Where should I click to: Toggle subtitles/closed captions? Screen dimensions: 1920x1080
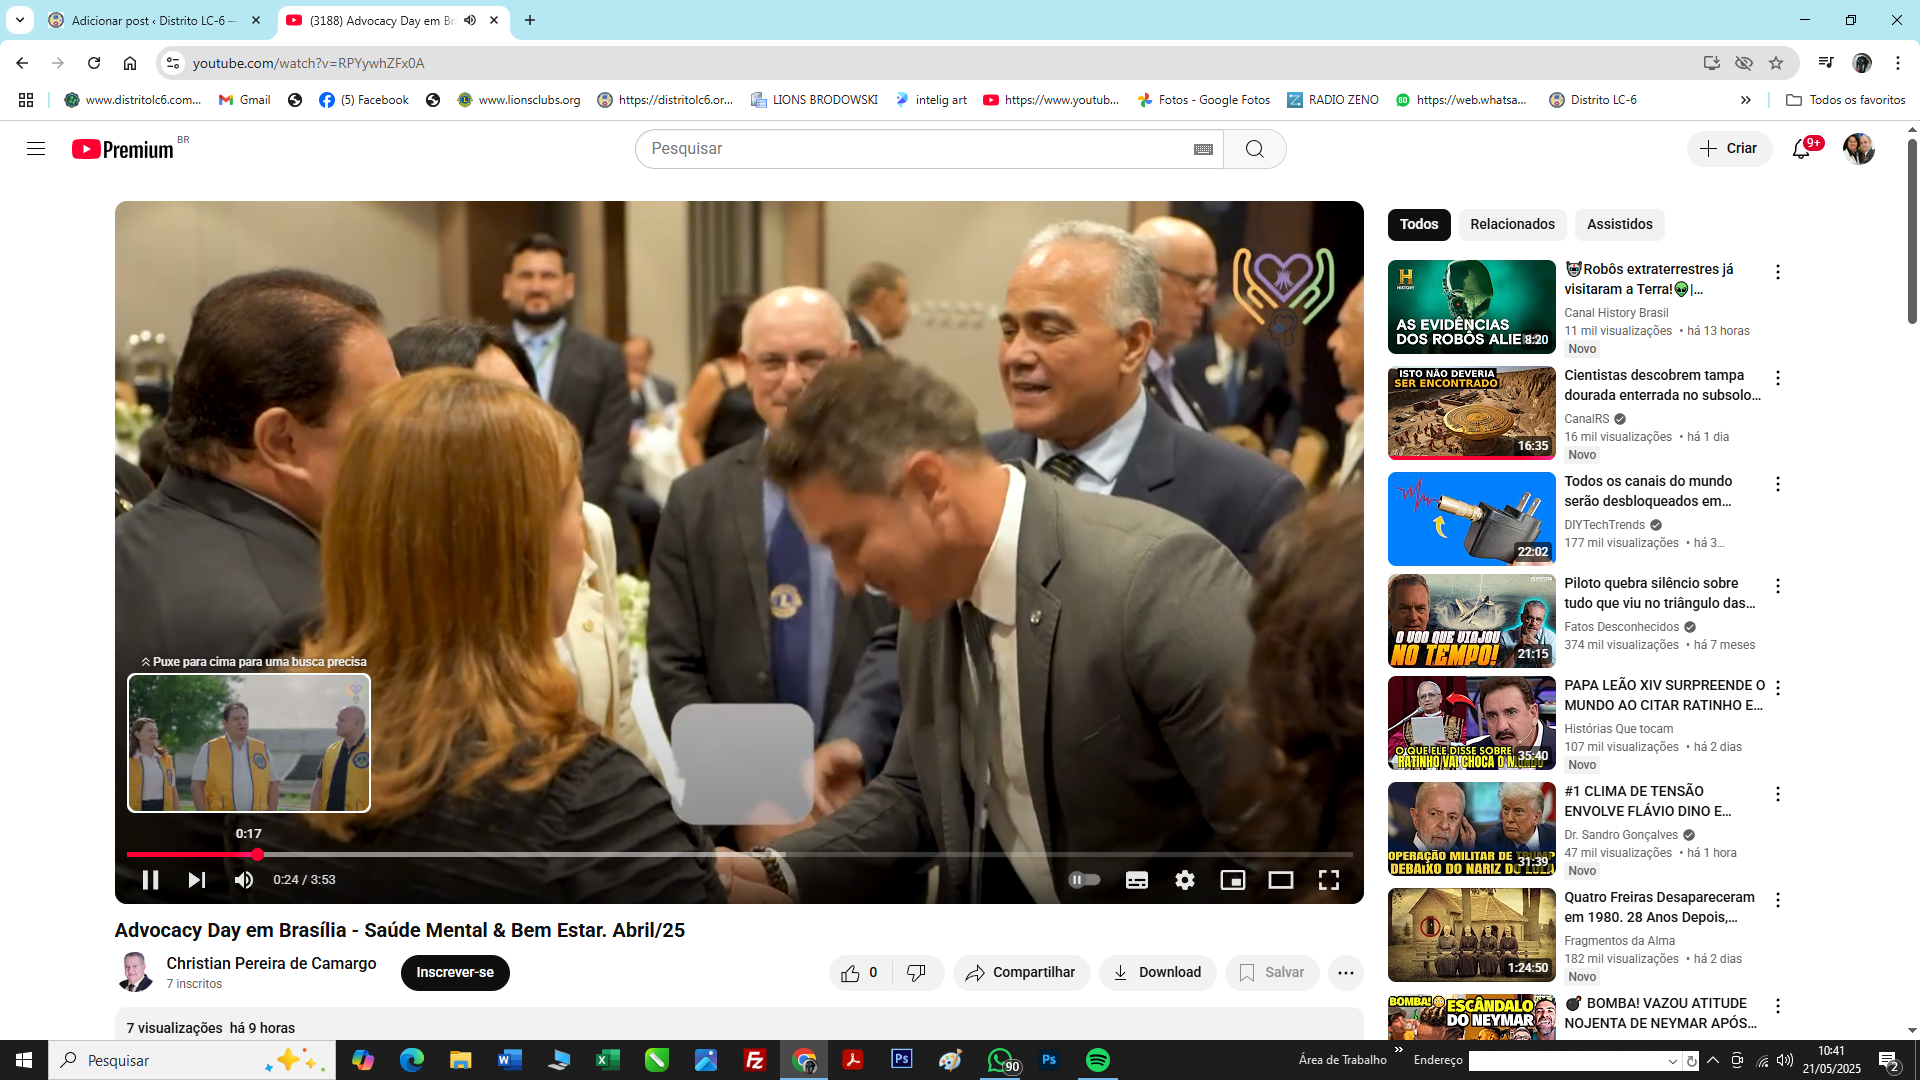click(x=1137, y=880)
